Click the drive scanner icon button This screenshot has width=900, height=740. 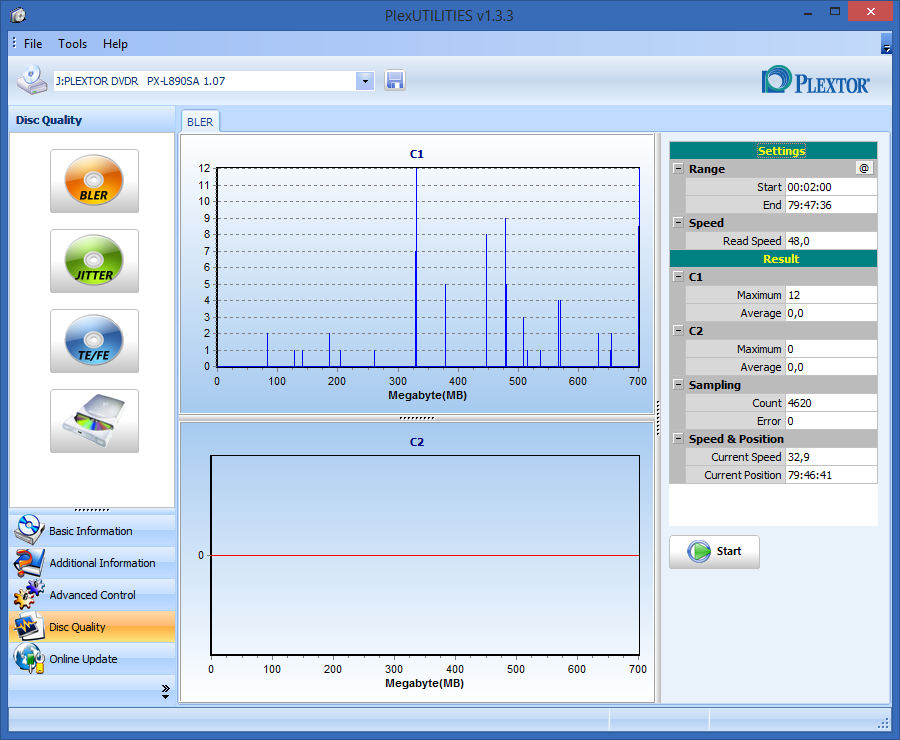tap(94, 421)
